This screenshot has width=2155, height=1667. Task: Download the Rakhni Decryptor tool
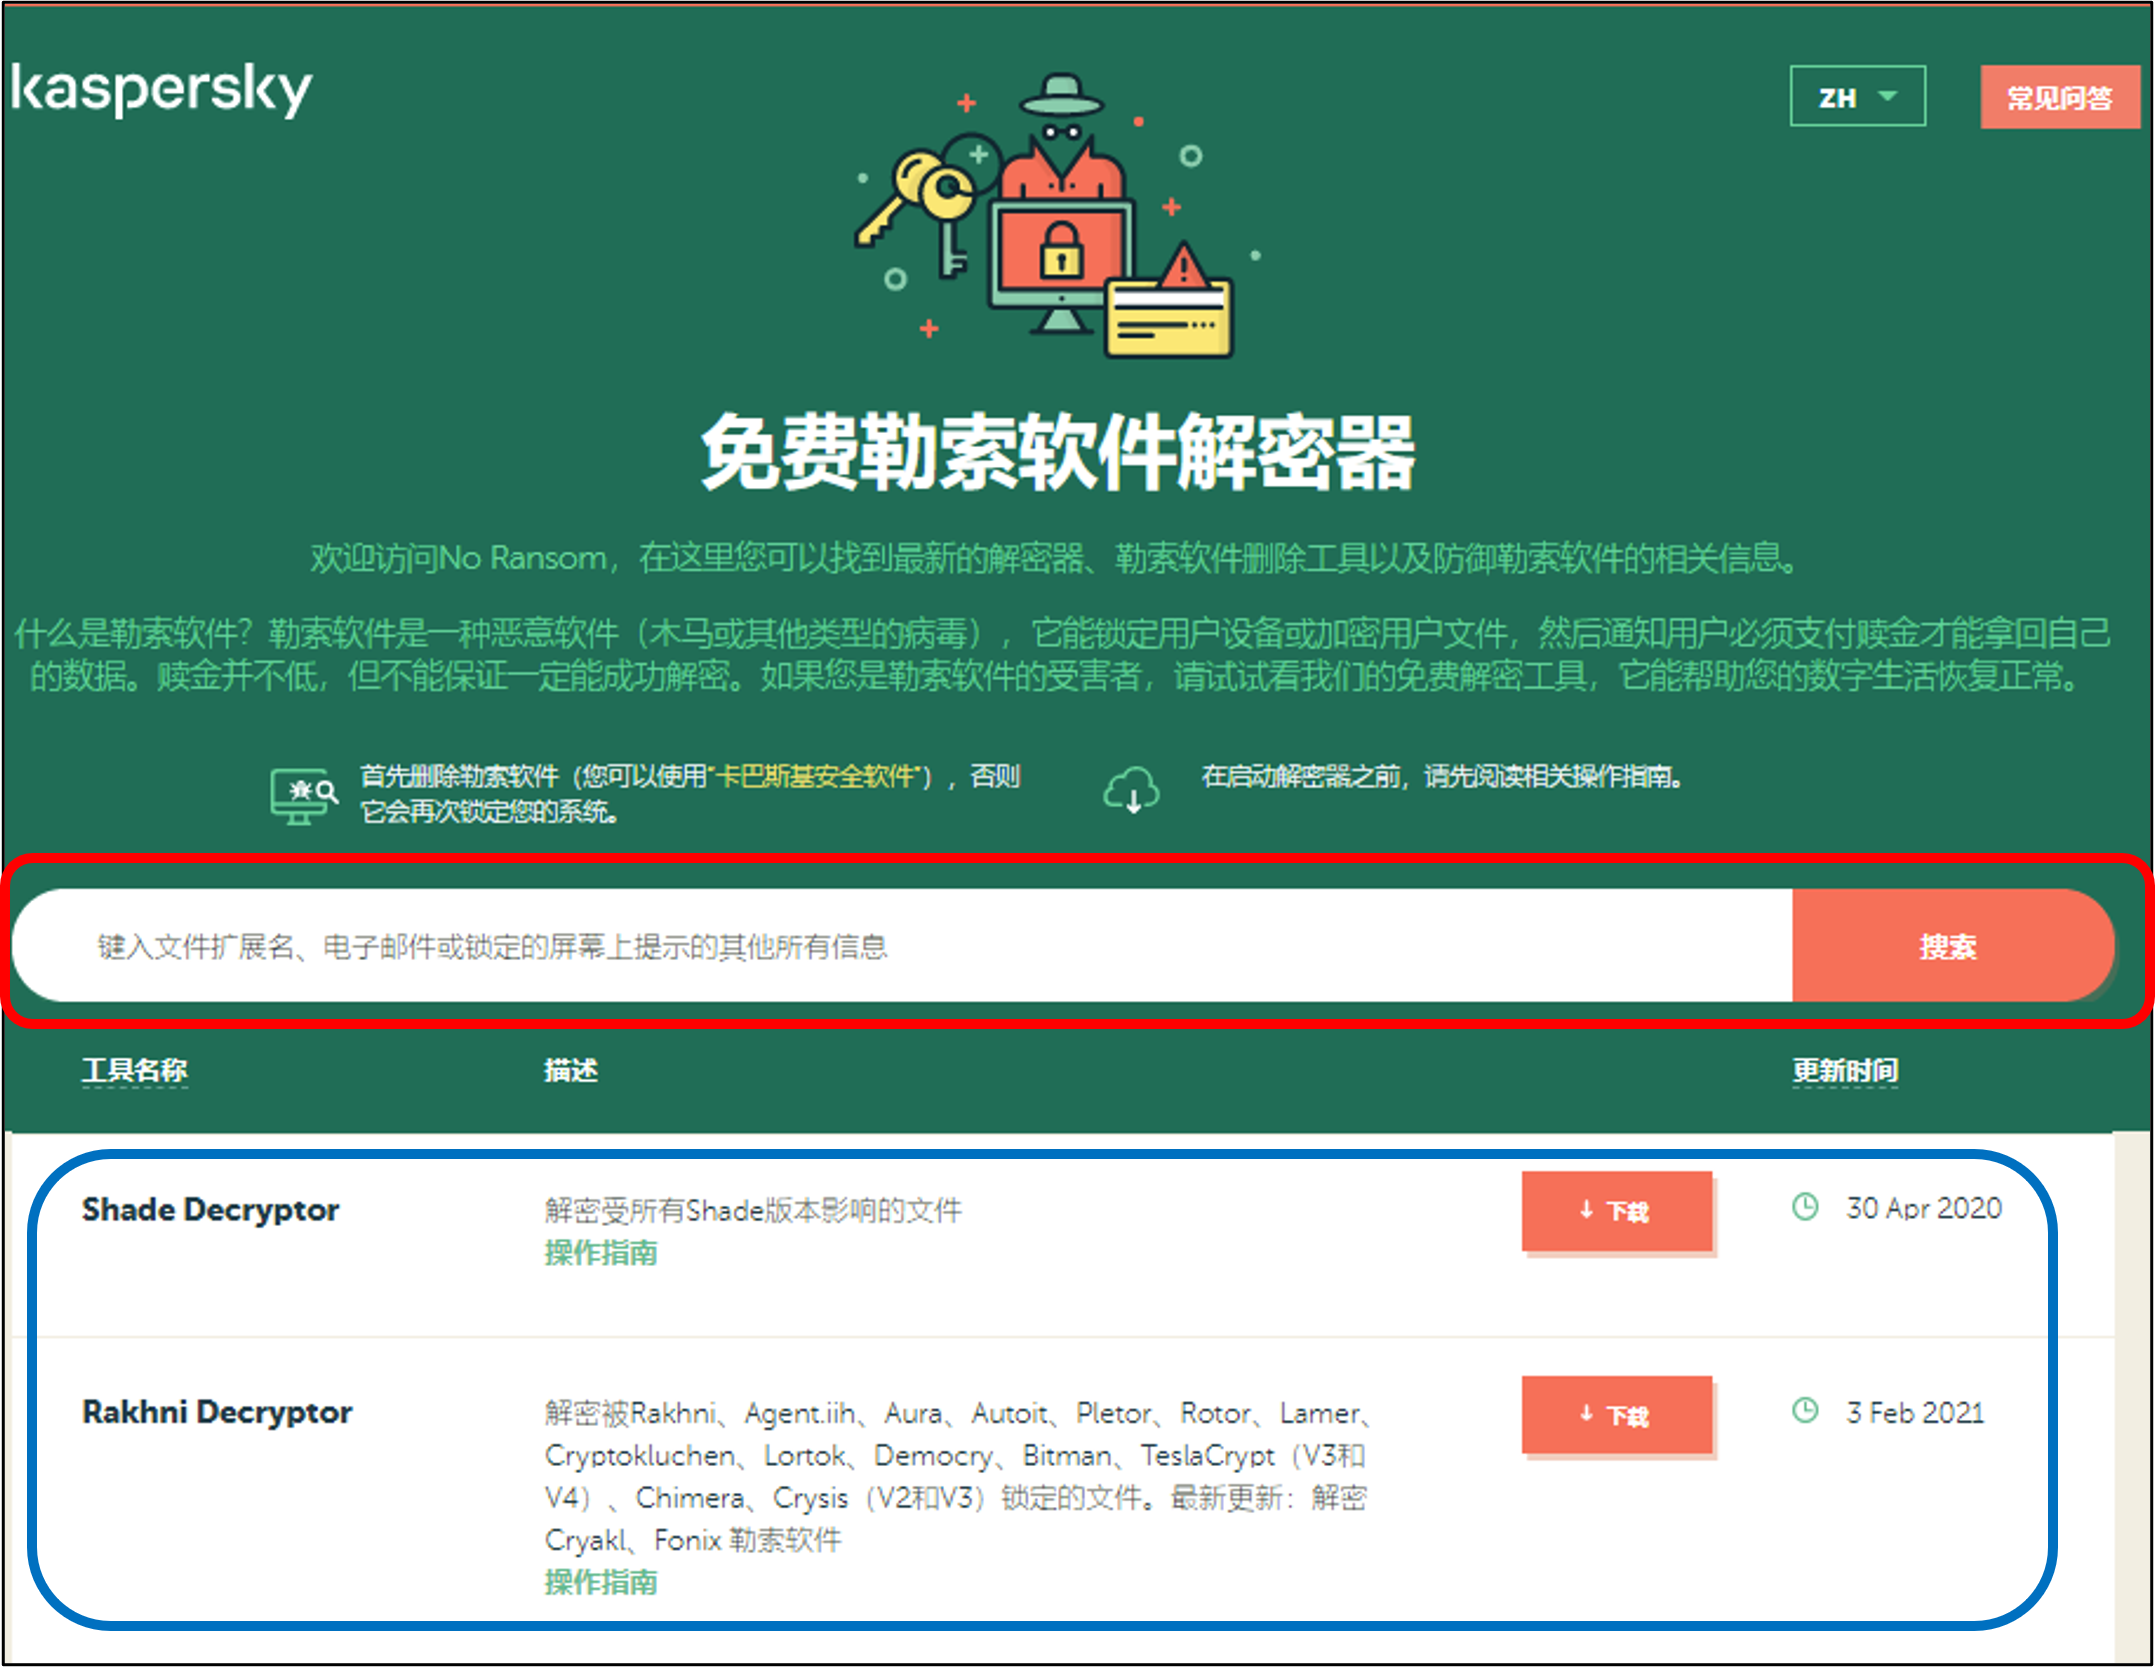pyautogui.click(x=1616, y=1415)
